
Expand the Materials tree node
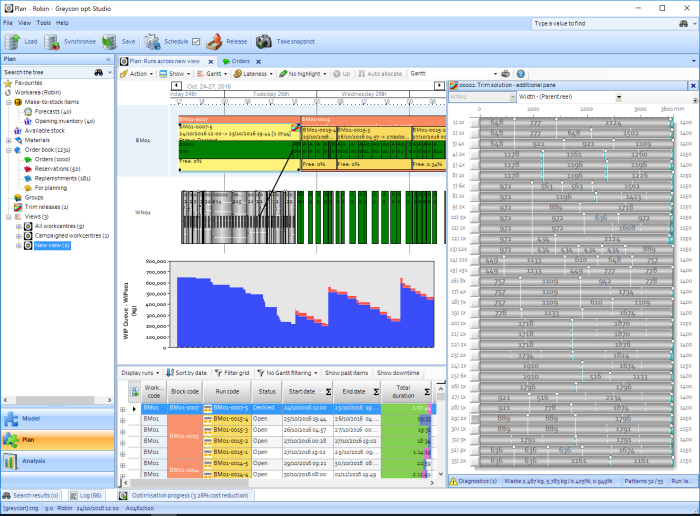click(8, 140)
